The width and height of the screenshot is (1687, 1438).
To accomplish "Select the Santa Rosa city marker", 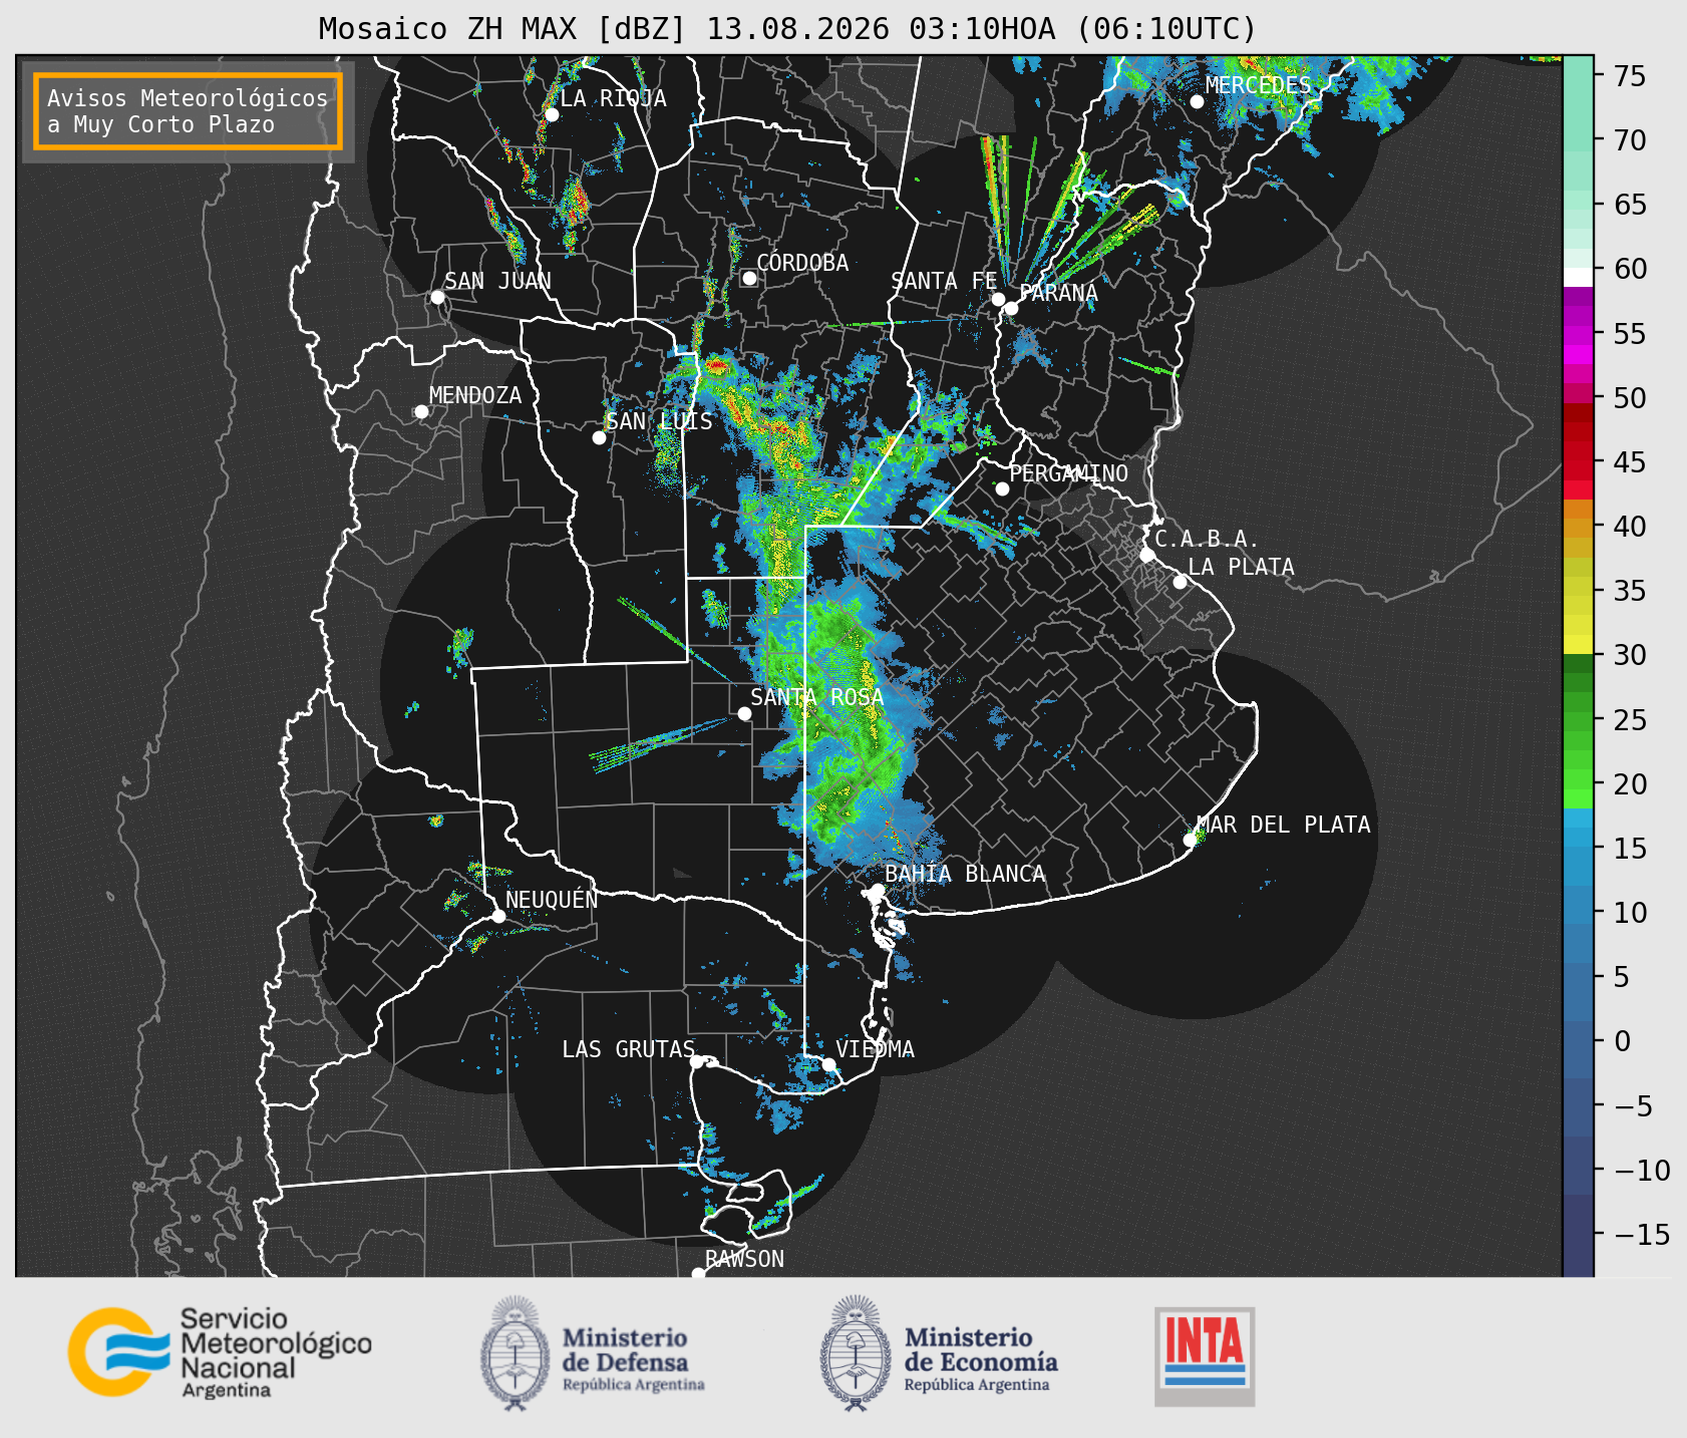I will pos(744,713).
